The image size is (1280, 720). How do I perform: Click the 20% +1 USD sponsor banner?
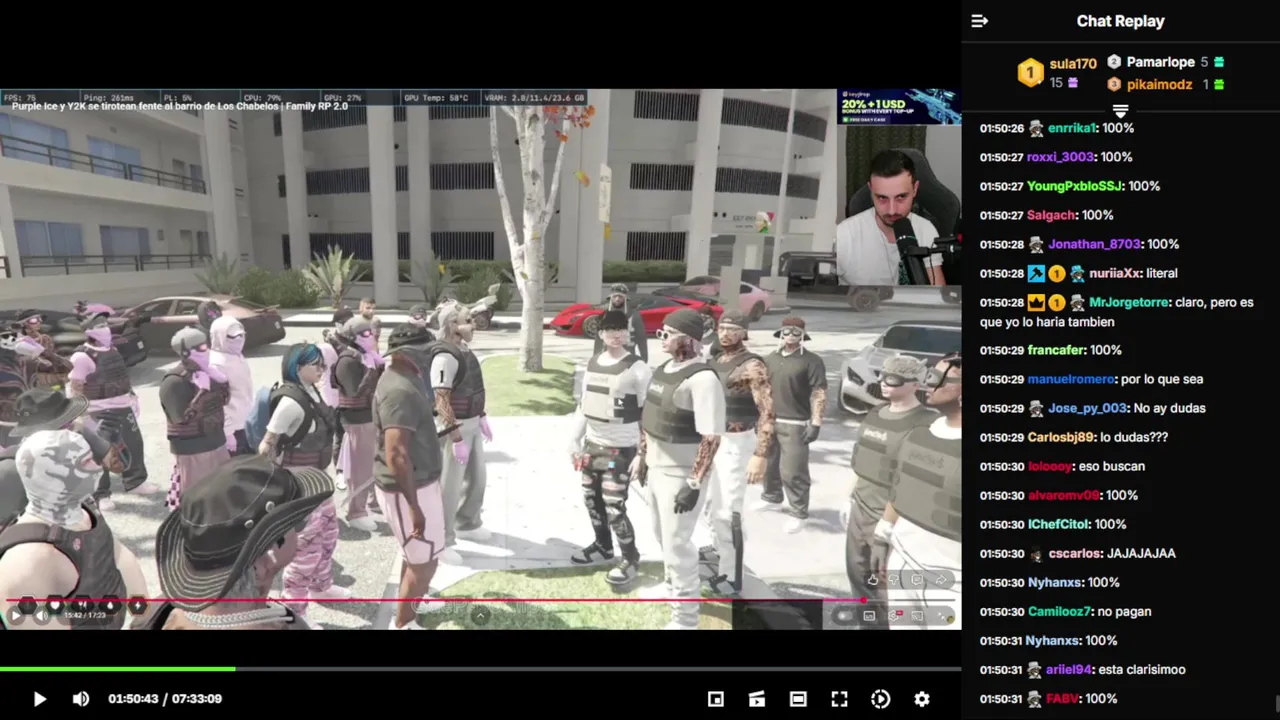898,106
